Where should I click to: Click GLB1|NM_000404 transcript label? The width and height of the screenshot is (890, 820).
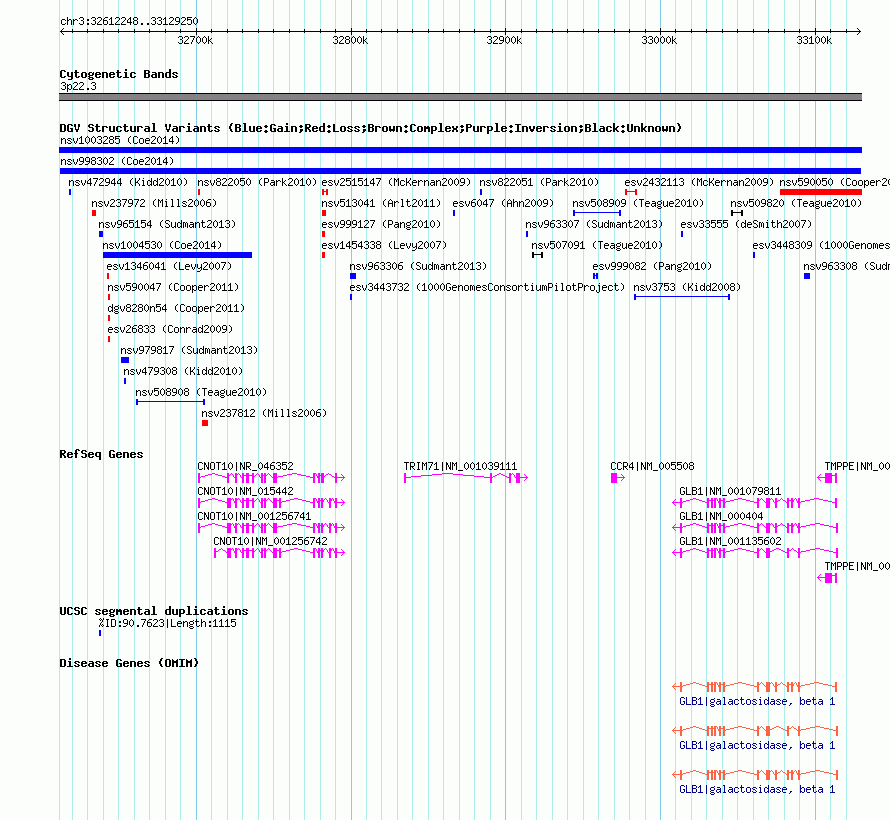coord(721,516)
